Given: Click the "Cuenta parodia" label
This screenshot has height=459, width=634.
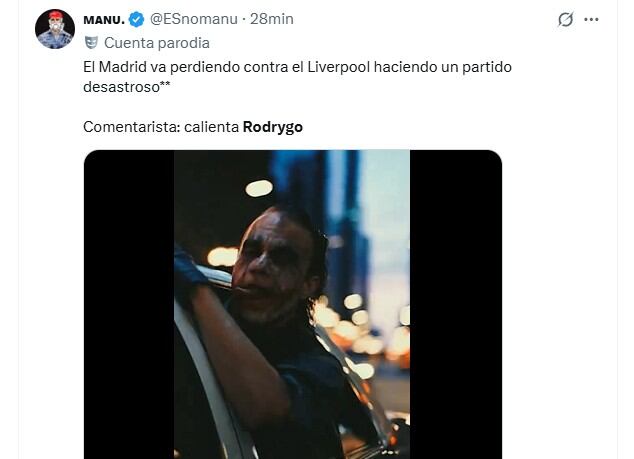Looking at the screenshot, I should (x=157, y=42).
